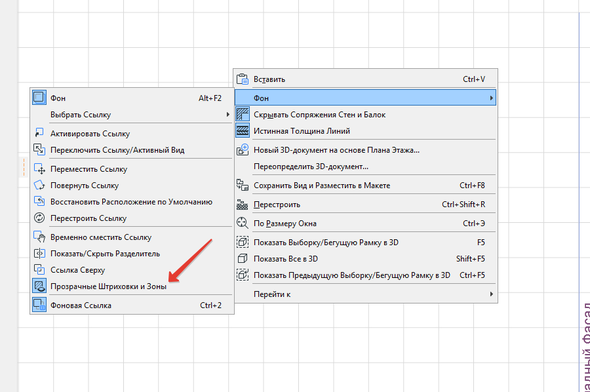Click Переключить Ссылку/Активный Вид icon

39,150
